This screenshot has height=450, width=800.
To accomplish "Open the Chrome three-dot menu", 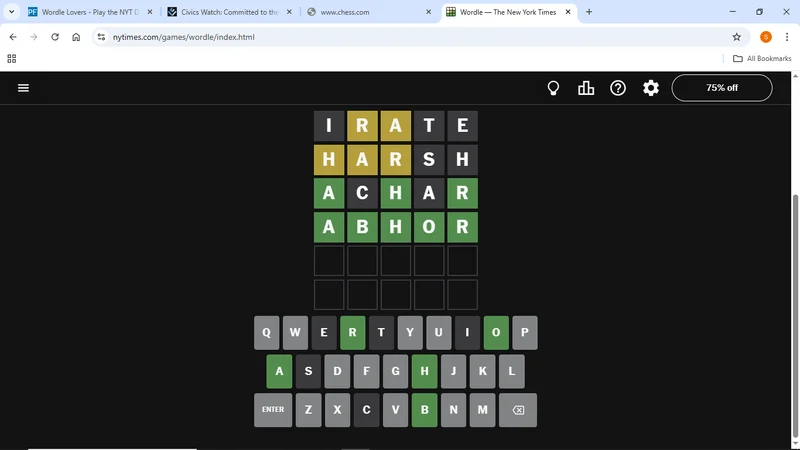I will (x=787, y=37).
